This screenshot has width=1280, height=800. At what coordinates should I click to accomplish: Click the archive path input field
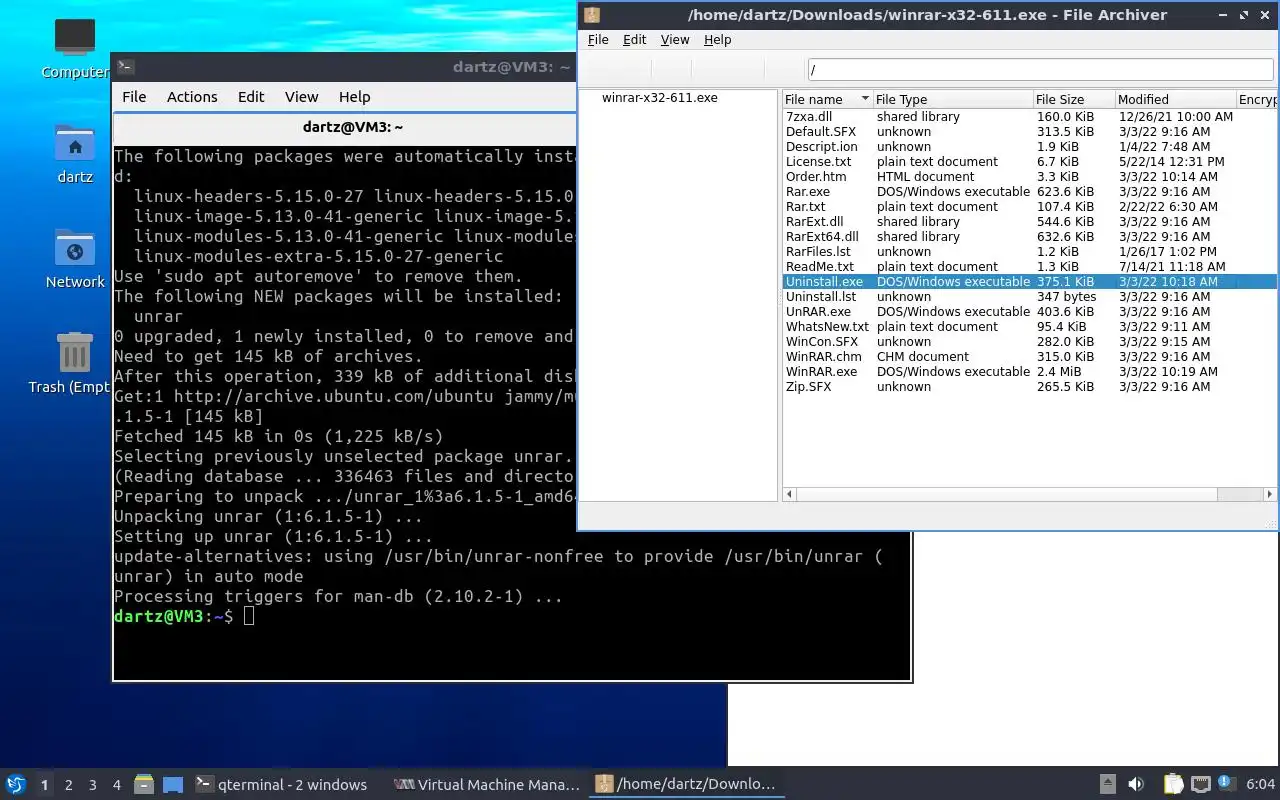(1040, 70)
